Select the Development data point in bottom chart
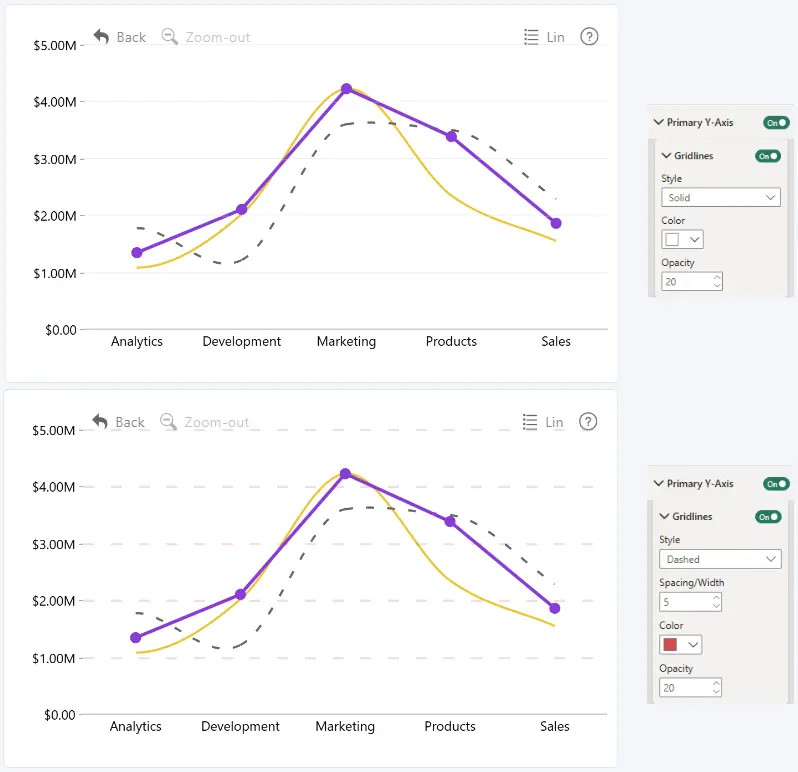The image size is (798, 772). click(241, 594)
